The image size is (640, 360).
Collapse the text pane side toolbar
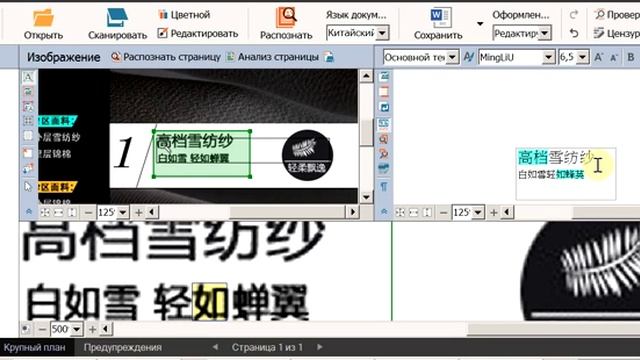pos(384,211)
